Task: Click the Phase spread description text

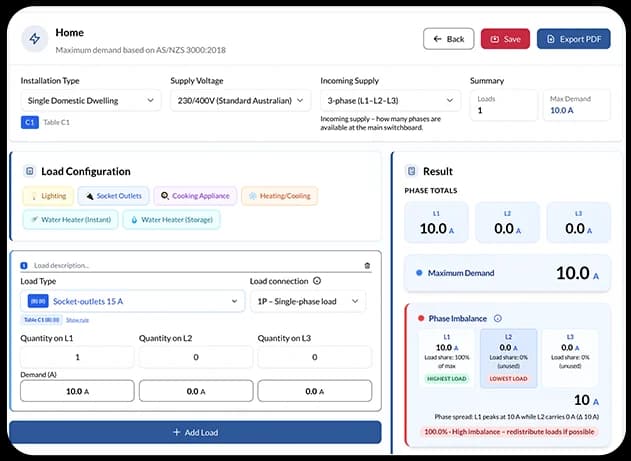Action: [517, 417]
